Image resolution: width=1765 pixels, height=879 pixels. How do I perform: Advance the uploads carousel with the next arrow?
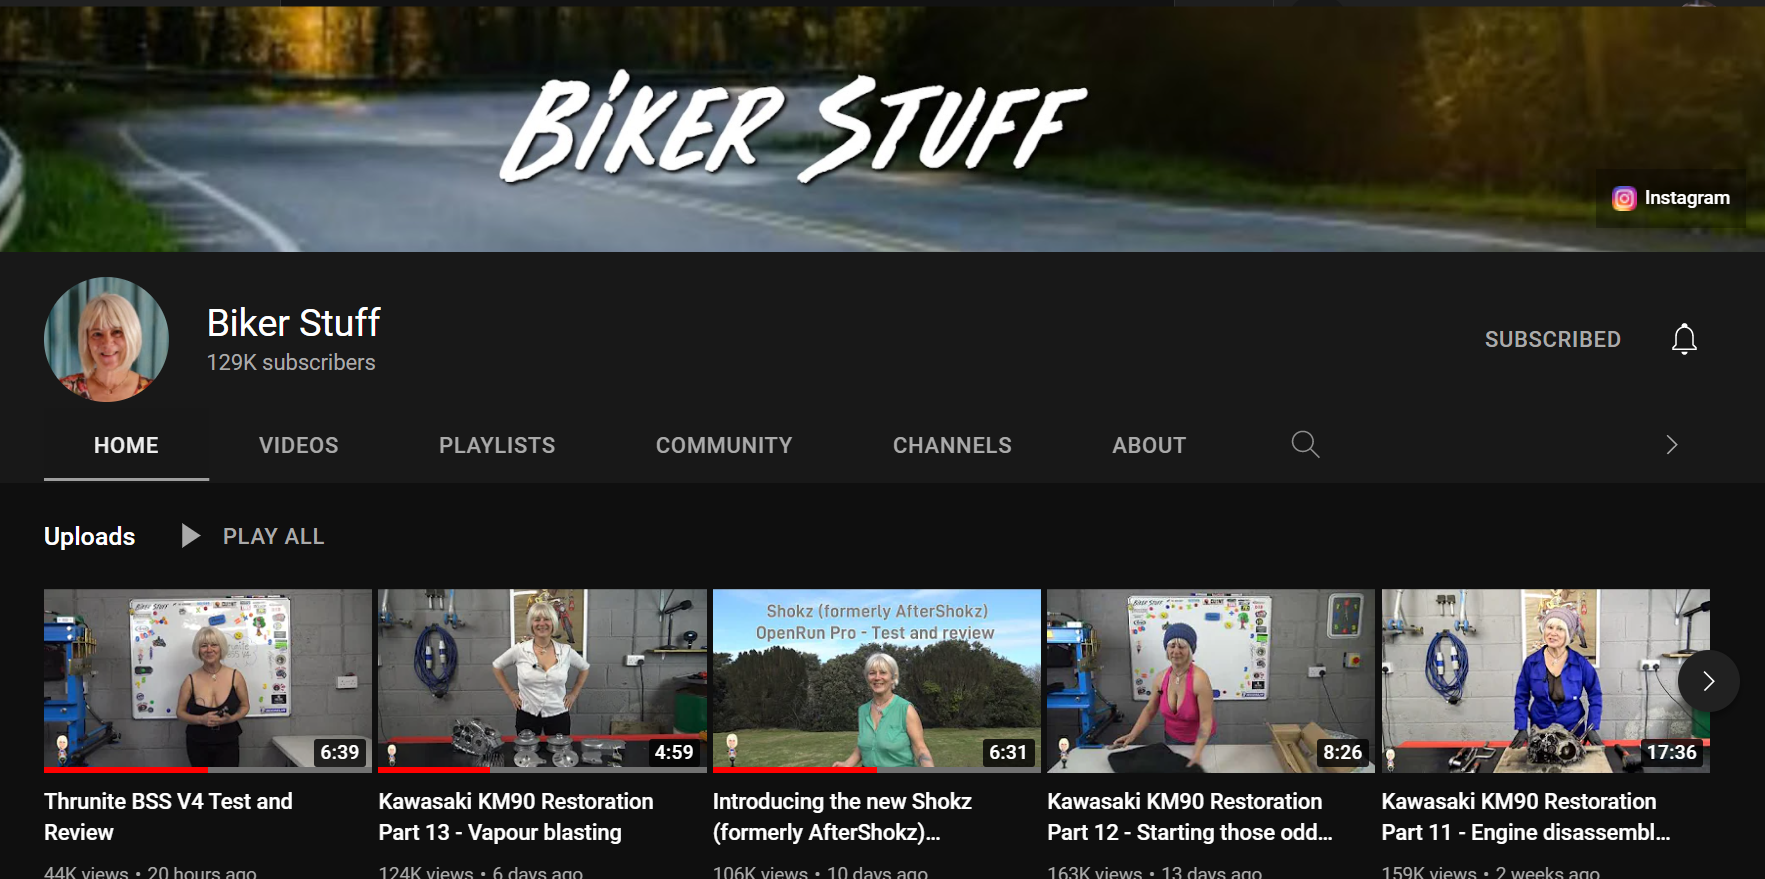[x=1708, y=681]
